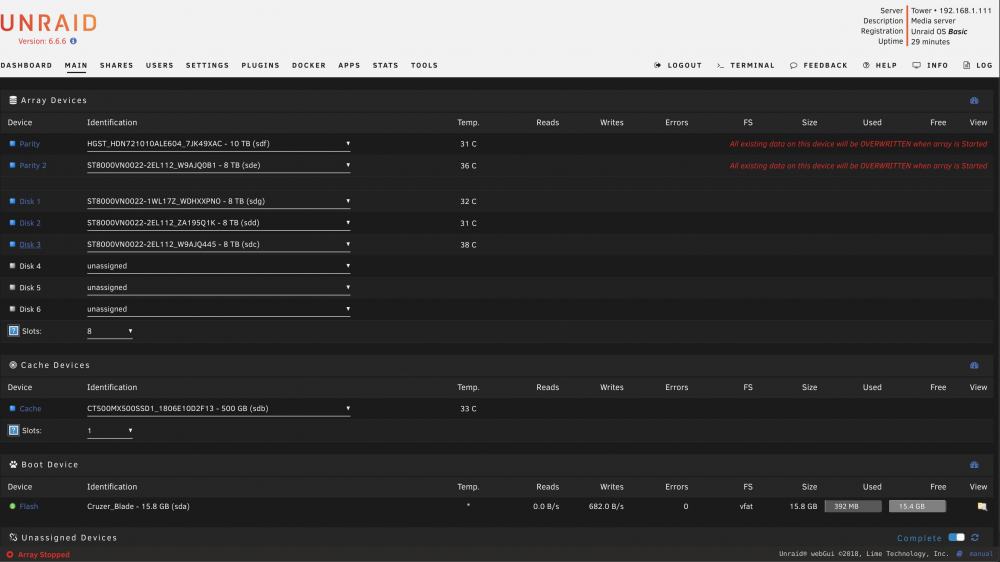
Task: Open the Shares tab
Action: [116, 65]
